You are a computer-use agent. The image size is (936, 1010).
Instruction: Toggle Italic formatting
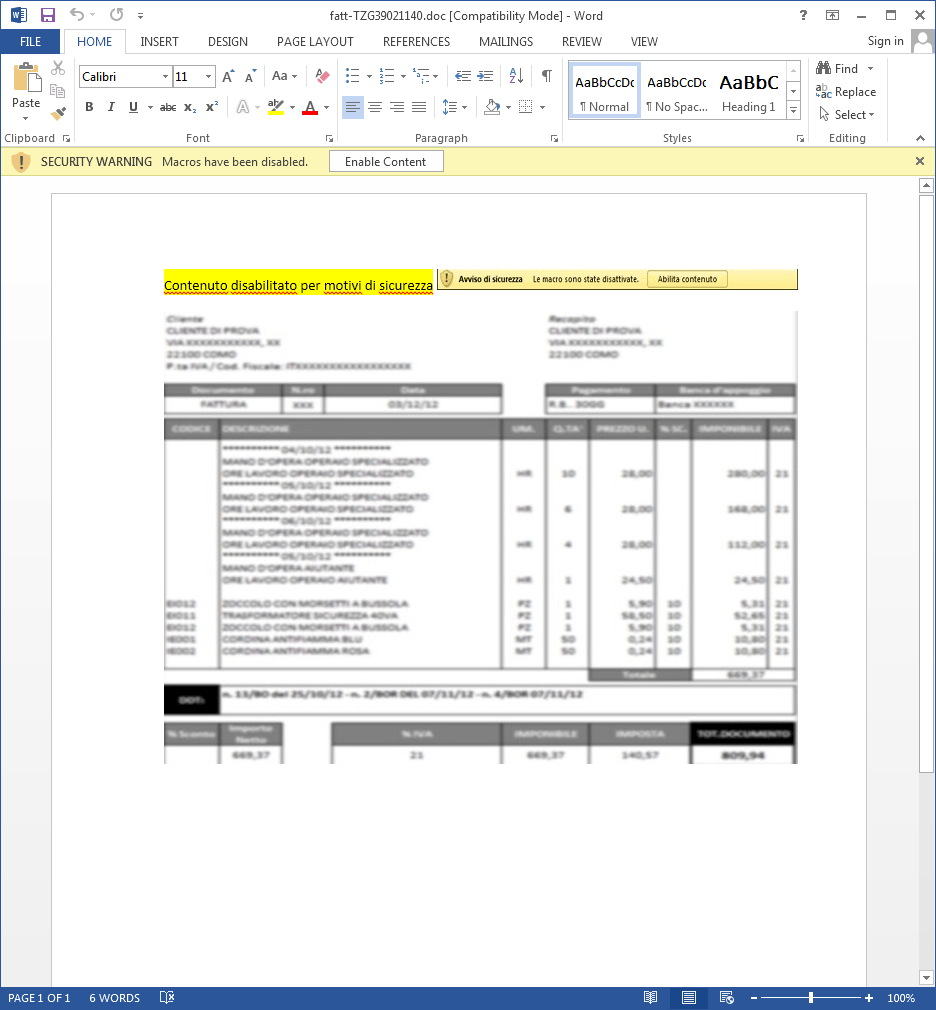pyautogui.click(x=111, y=107)
